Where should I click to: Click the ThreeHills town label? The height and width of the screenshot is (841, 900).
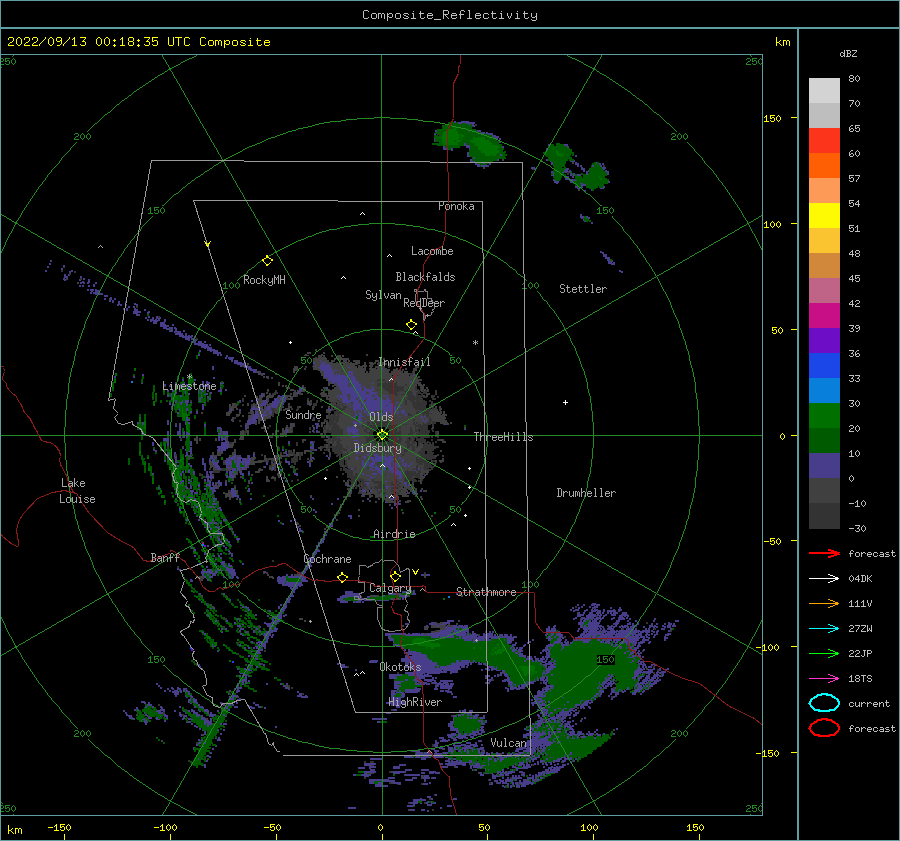click(x=503, y=437)
